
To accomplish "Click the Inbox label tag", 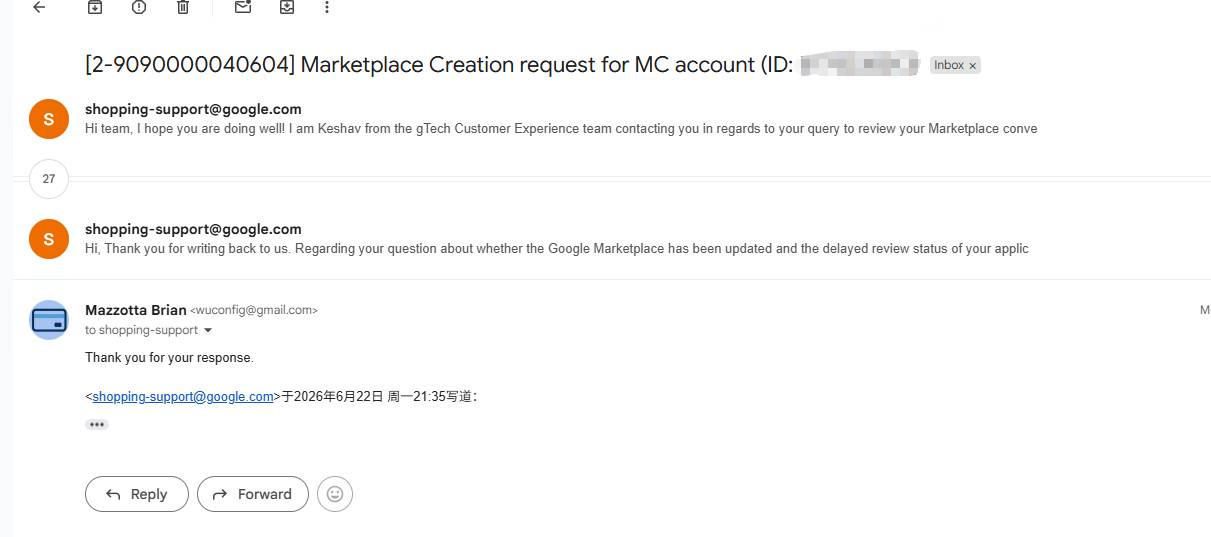I will click(948, 65).
